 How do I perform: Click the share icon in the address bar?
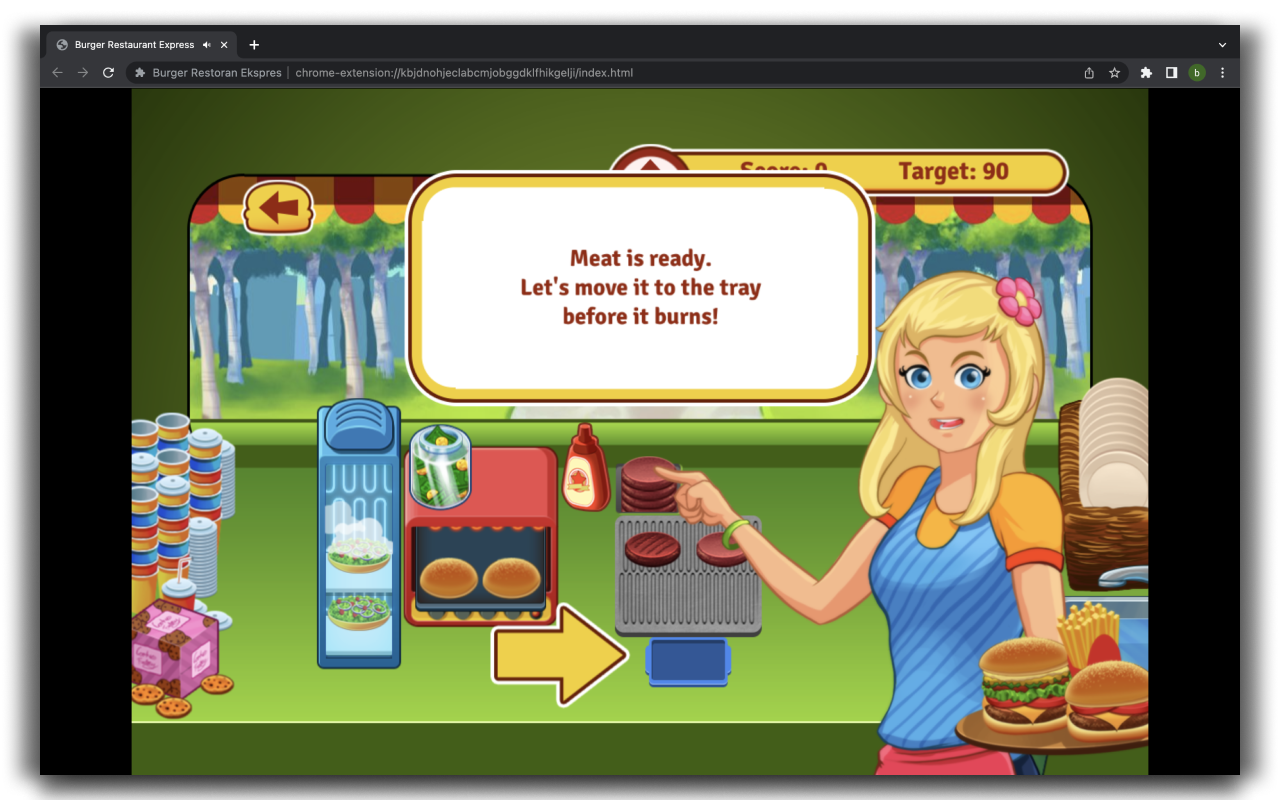(1088, 72)
